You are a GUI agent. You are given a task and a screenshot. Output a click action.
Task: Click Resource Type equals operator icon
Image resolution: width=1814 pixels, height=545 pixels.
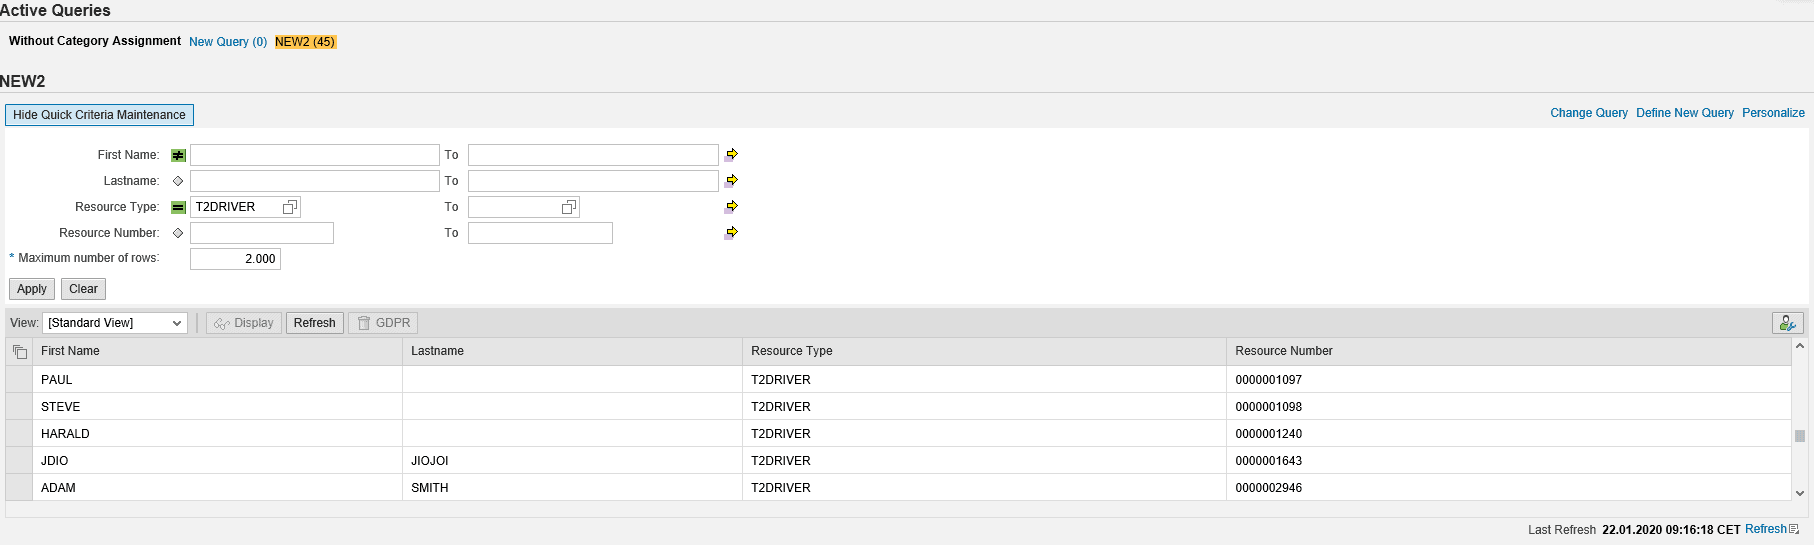click(x=178, y=207)
